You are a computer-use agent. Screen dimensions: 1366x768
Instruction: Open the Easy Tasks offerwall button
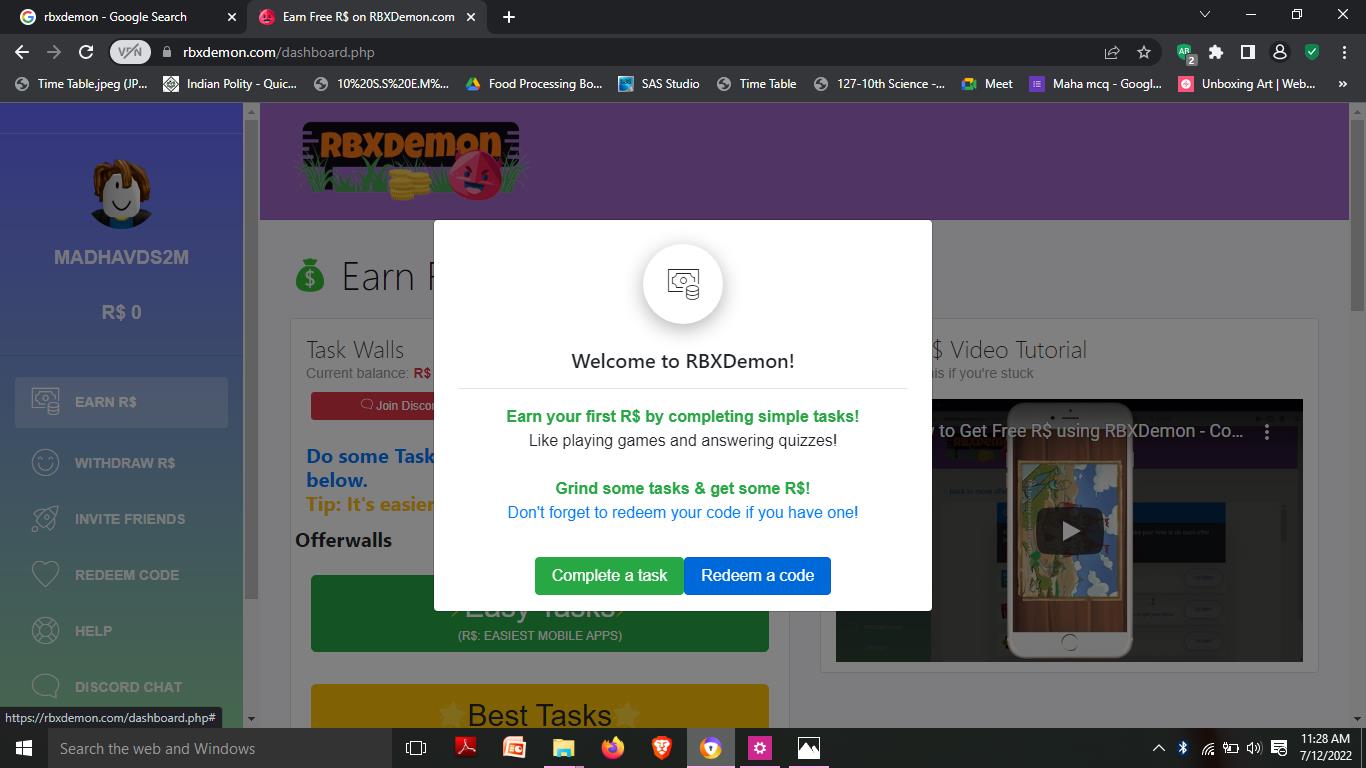click(540, 614)
